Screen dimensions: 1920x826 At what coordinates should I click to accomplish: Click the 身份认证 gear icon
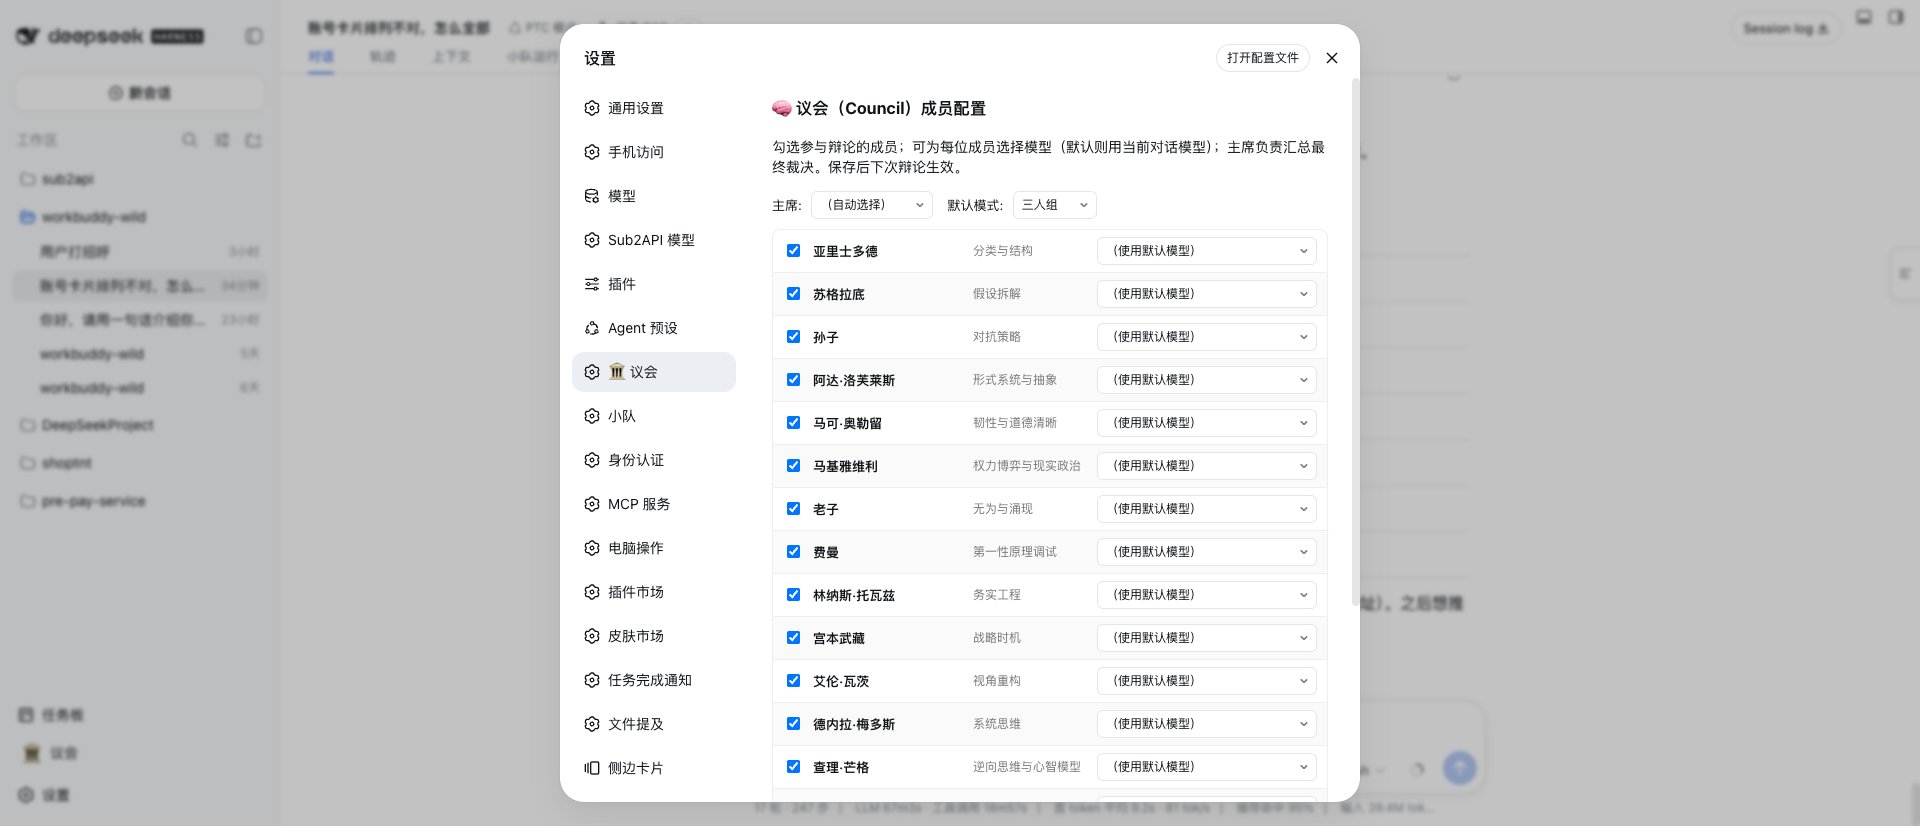592,460
